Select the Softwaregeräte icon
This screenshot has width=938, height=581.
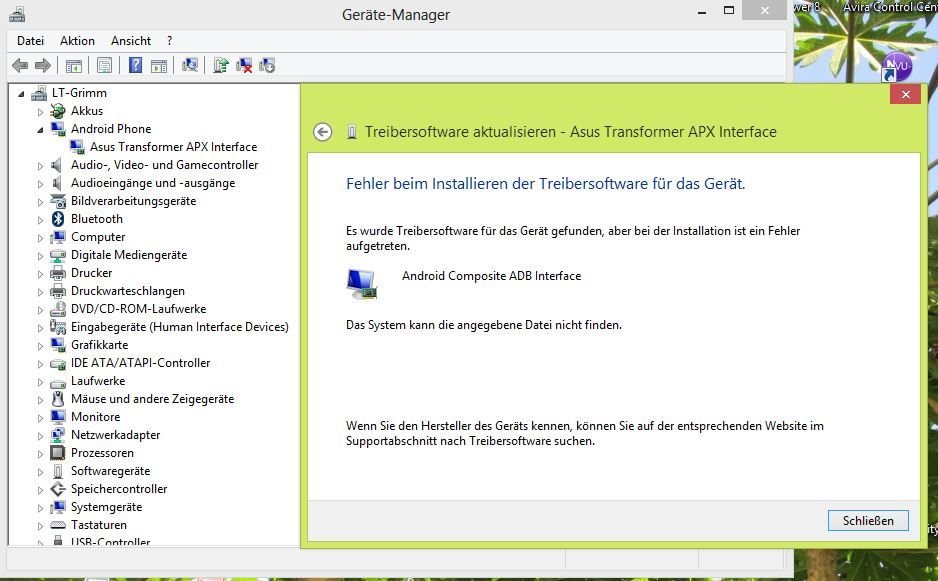coord(58,472)
